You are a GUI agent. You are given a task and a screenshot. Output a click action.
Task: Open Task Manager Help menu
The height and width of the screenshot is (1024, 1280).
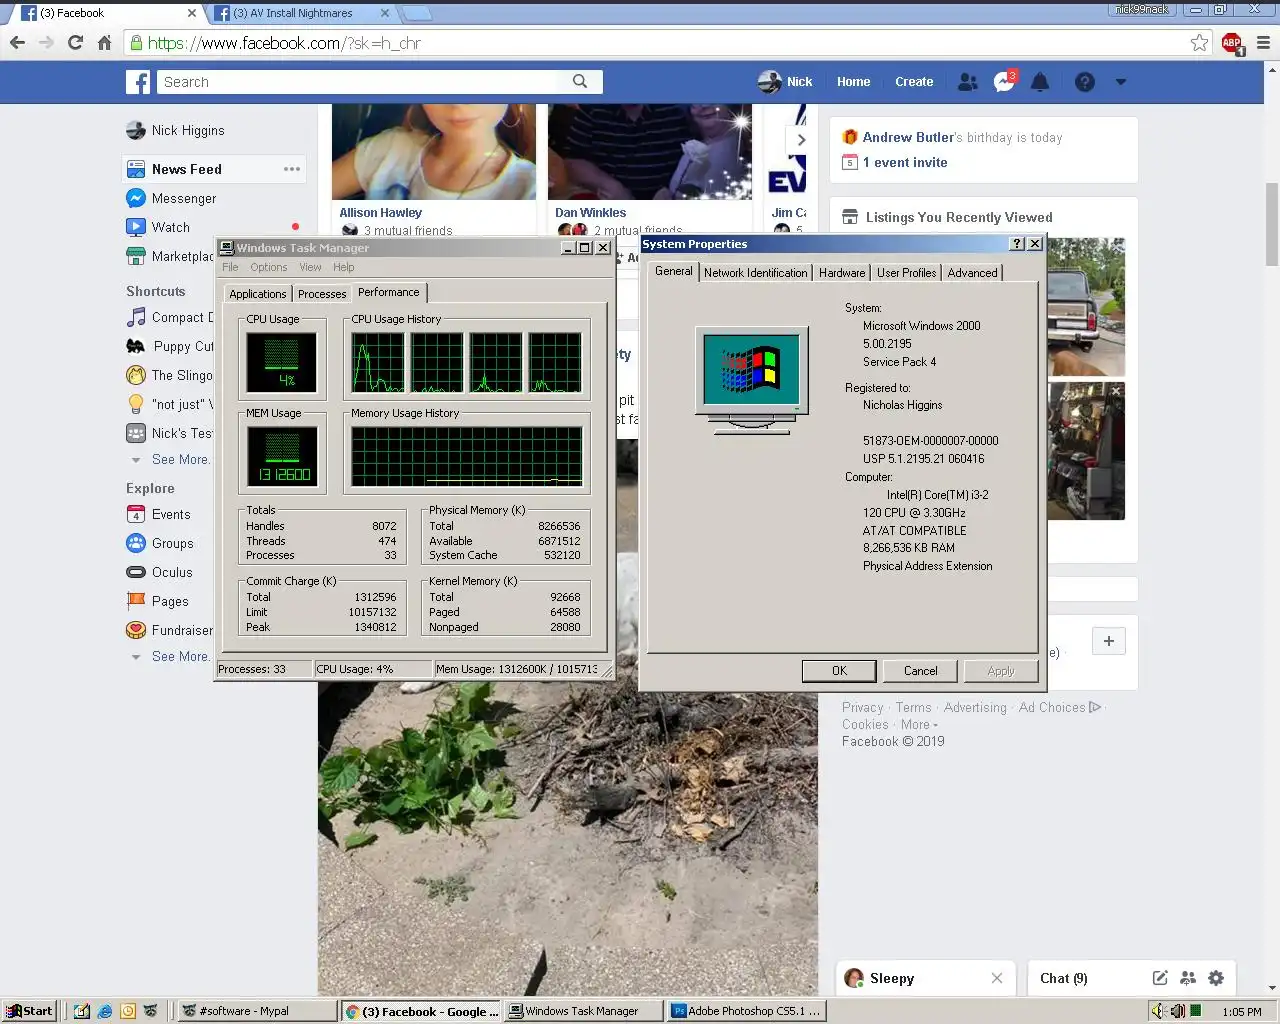pos(343,267)
